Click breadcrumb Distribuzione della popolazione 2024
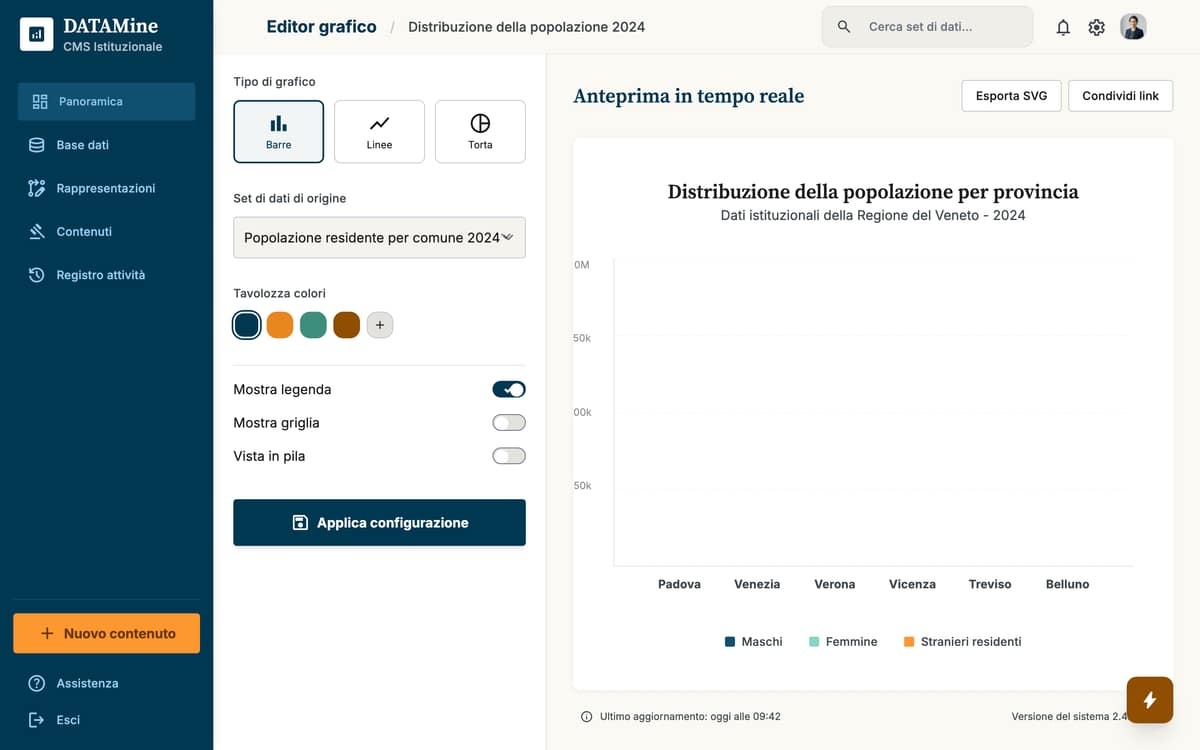This screenshot has height=750, width=1200. point(527,27)
